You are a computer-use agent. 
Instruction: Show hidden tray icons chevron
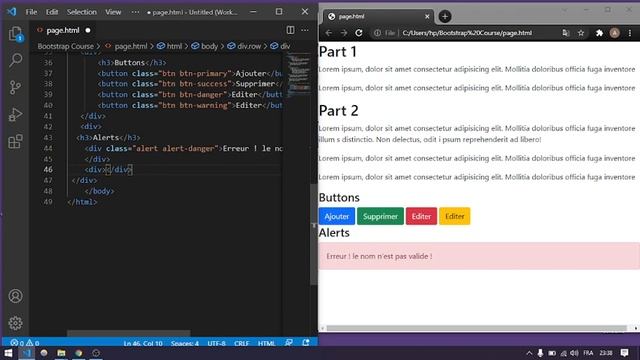529,353
